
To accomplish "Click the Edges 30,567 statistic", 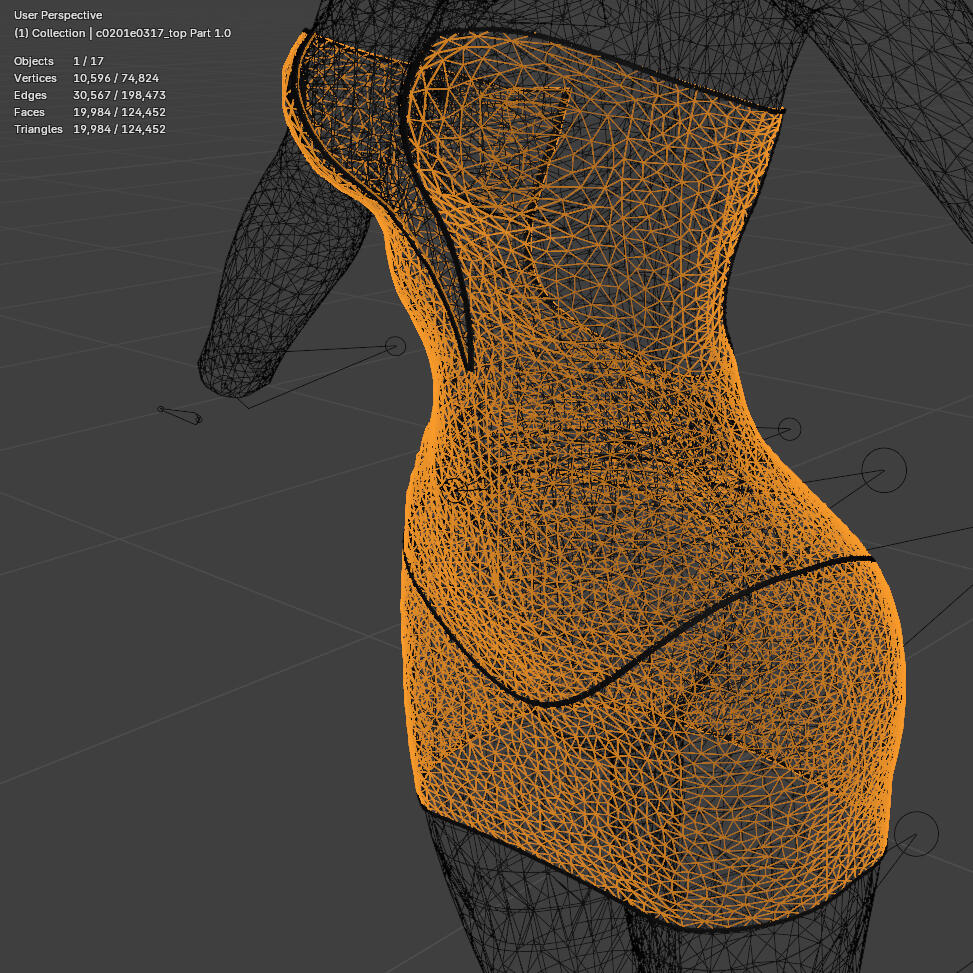I will 75,95.
